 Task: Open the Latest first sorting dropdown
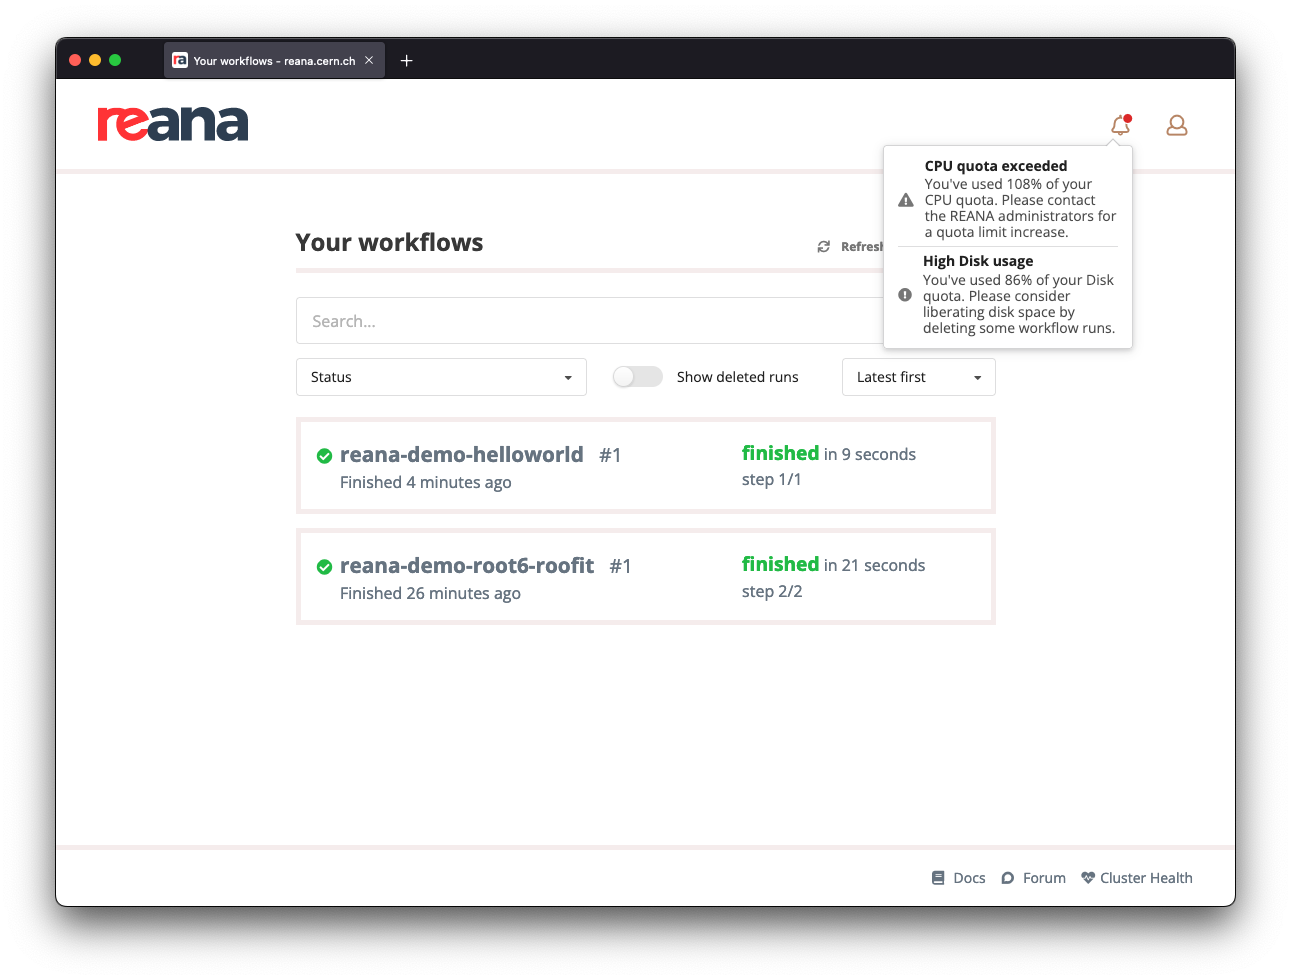918,377
